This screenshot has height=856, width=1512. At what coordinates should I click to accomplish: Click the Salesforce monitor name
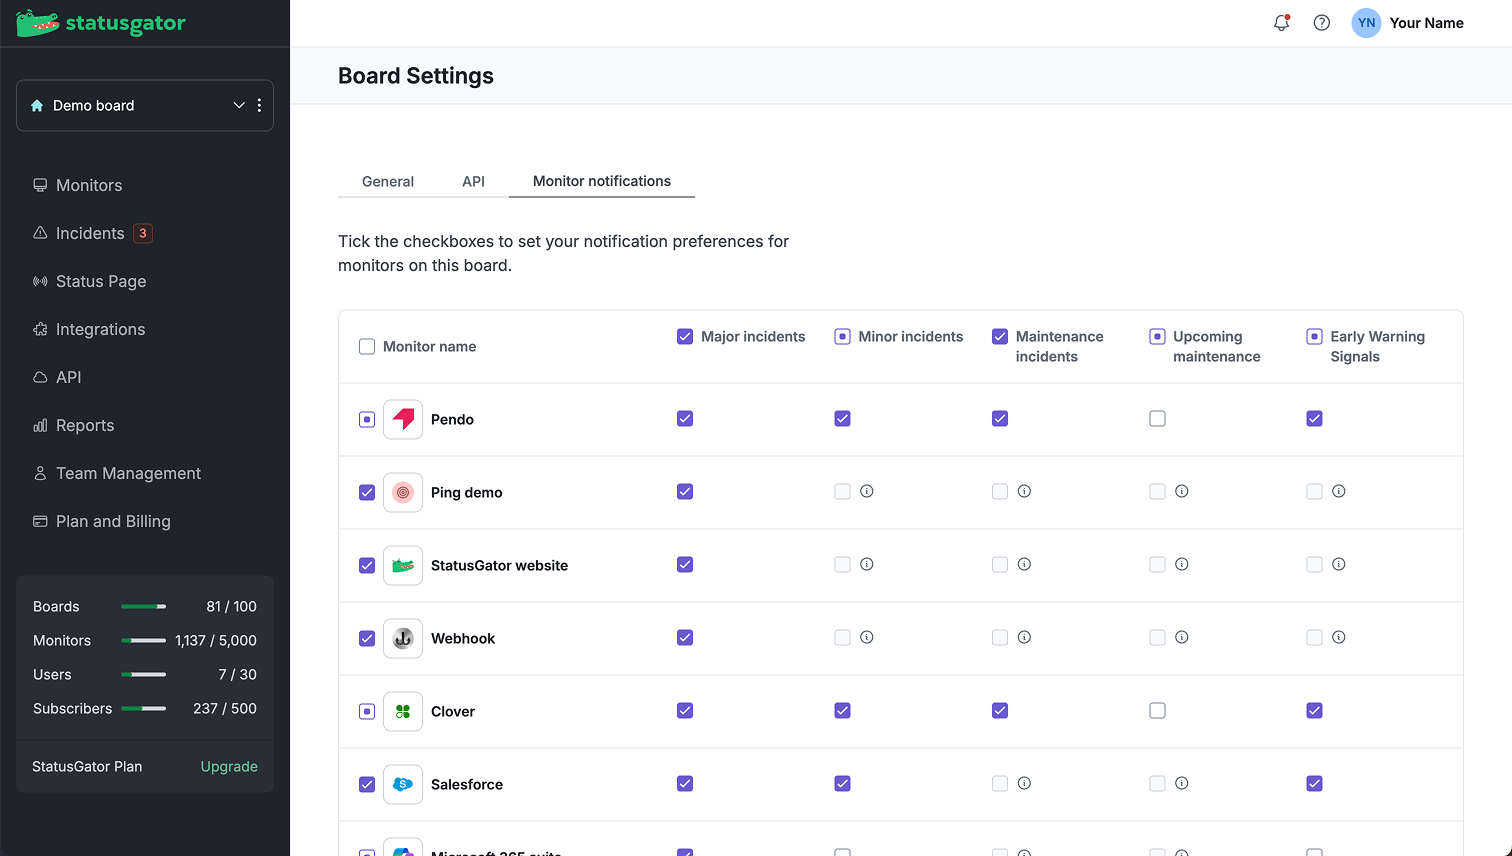467,784
